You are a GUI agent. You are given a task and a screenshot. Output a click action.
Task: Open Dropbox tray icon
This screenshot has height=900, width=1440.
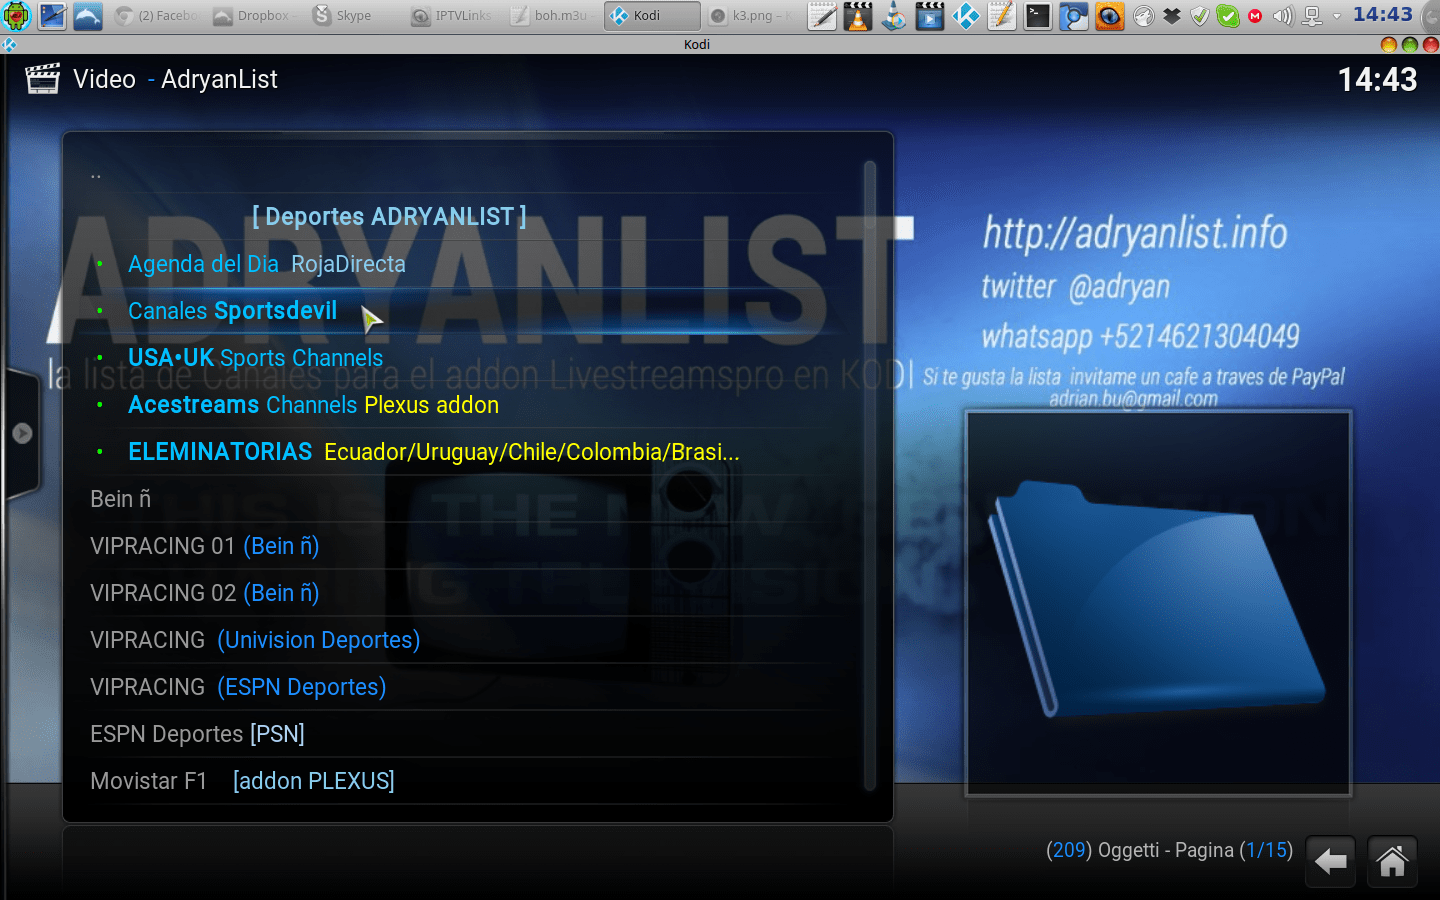click(1172, 16)
